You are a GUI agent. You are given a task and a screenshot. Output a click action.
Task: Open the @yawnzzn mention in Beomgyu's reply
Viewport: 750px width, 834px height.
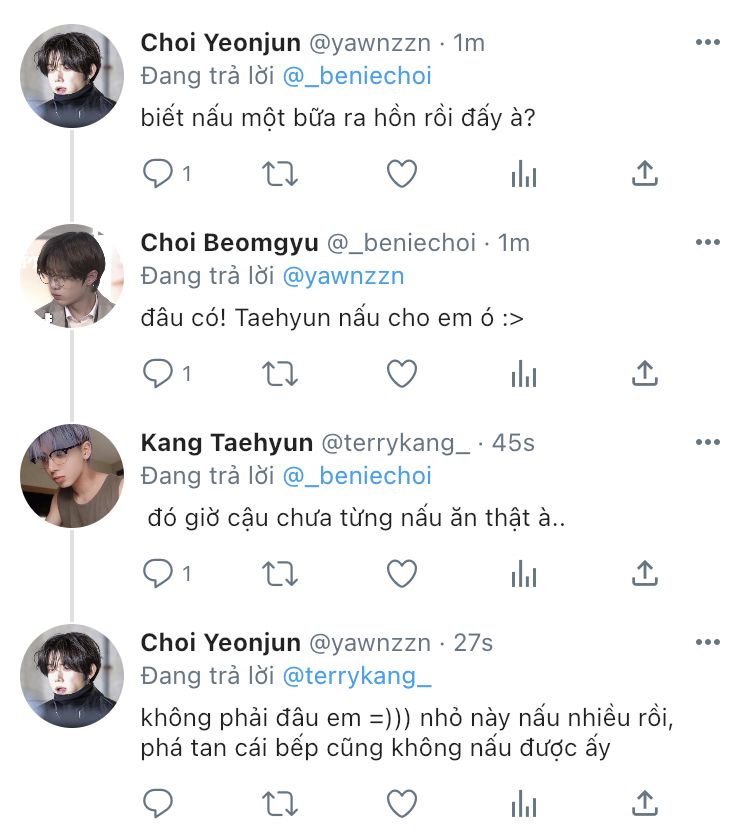pos(344,277)
